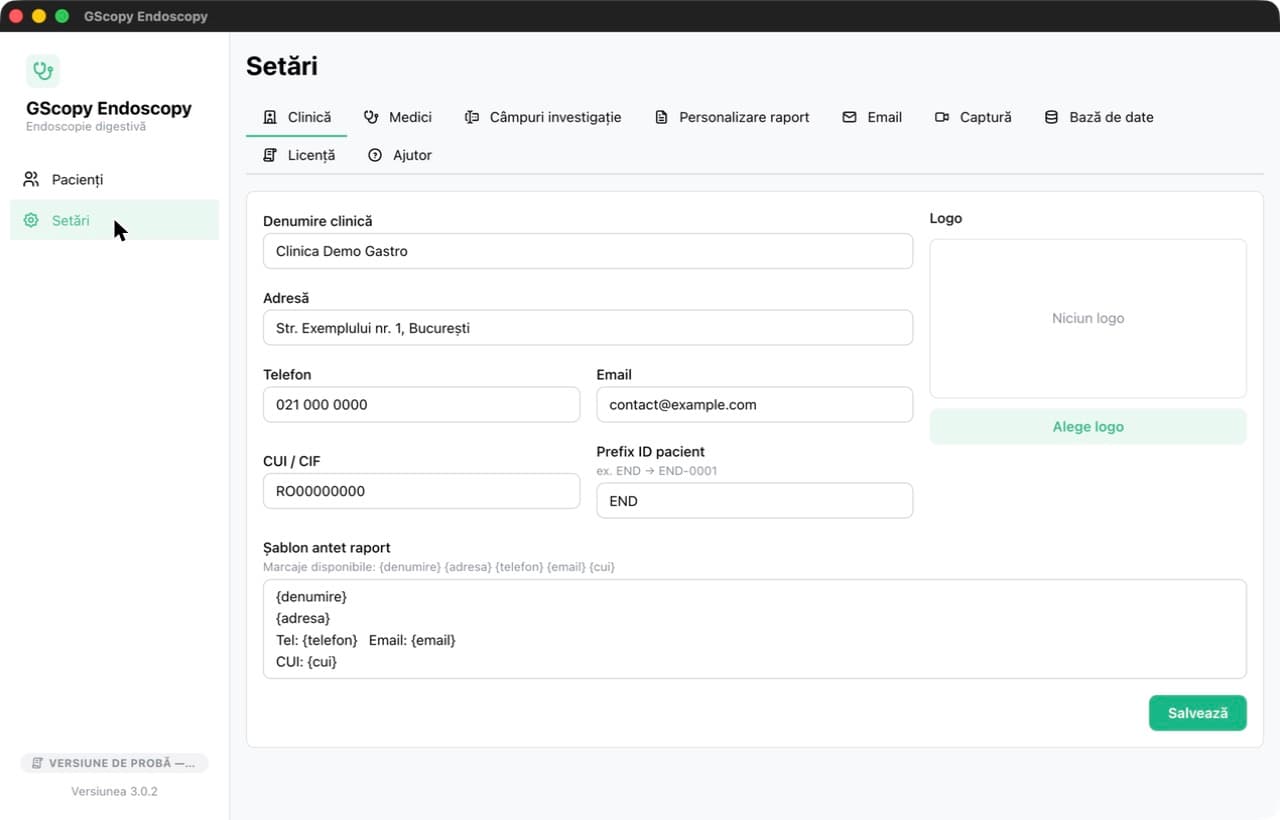The image size is (1280, 820).
Task: Click the GScopy stethoscope logo icon
Action: pyautogui.click(x=43, y=71)
